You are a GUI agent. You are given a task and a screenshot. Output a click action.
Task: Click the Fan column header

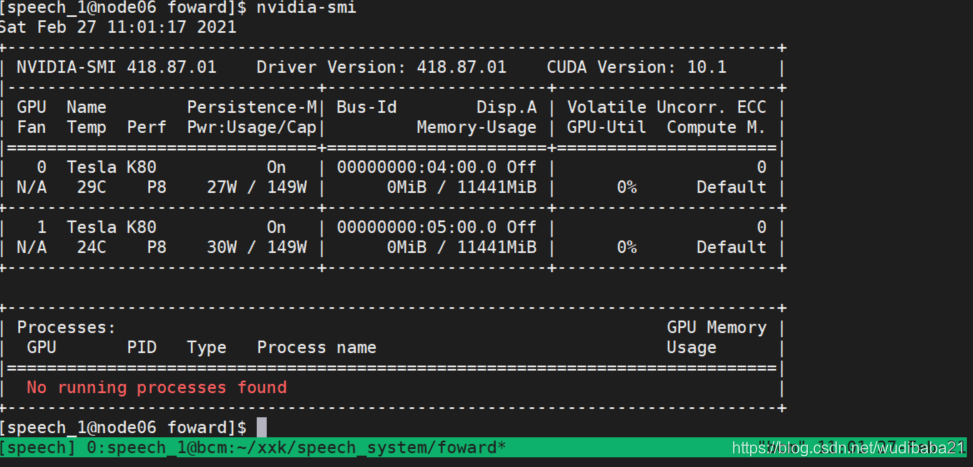pos(31,128)
